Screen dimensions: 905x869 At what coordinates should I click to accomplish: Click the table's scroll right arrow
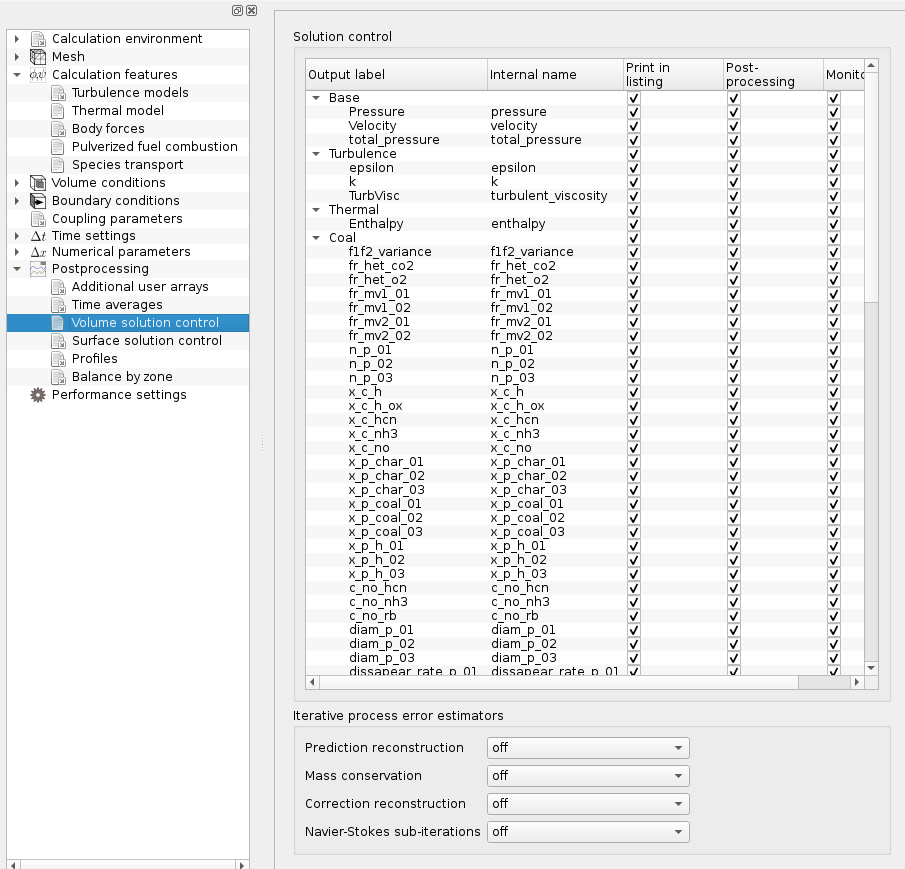pyautogui.click(x=857, y=682)
